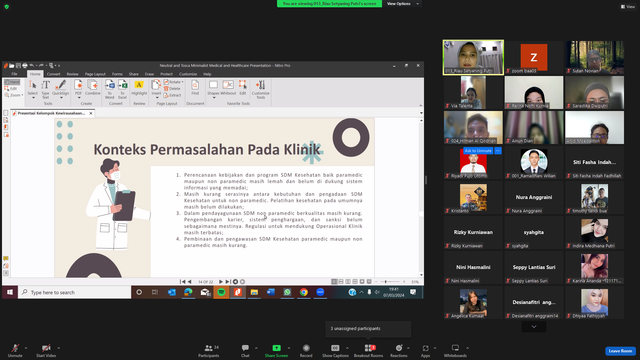Open Customize Tools
This screenshot has width=640, height=360.
tap(260, 89)
